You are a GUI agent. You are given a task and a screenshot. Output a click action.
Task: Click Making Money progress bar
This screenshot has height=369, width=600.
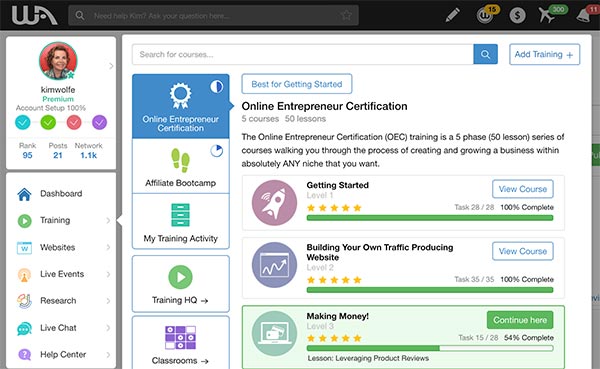(430, 348)
